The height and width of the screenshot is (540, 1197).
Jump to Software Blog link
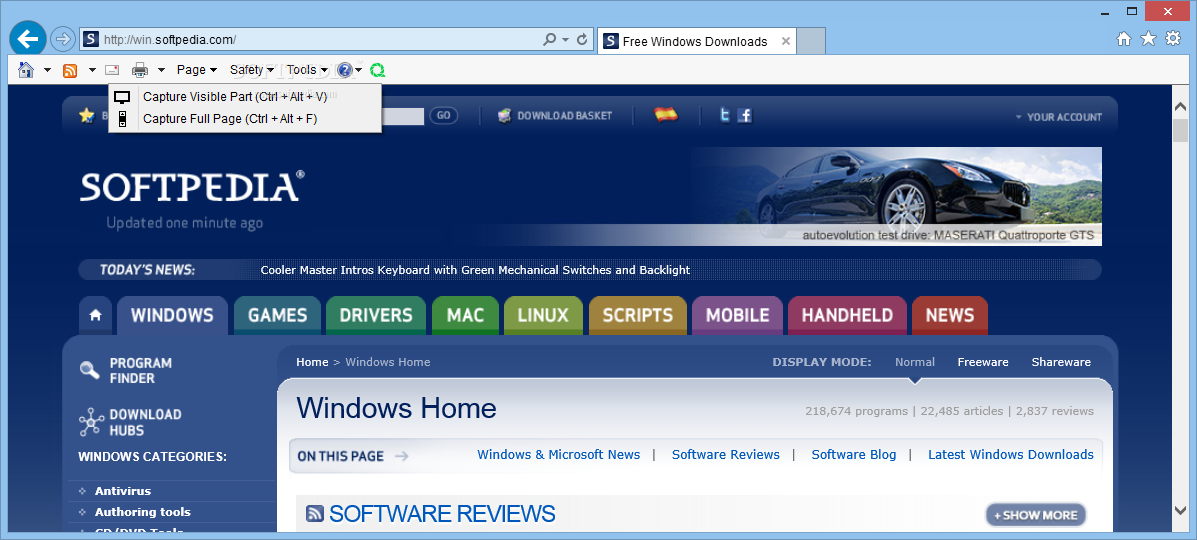pyautogui.click(x=853, y=454)
